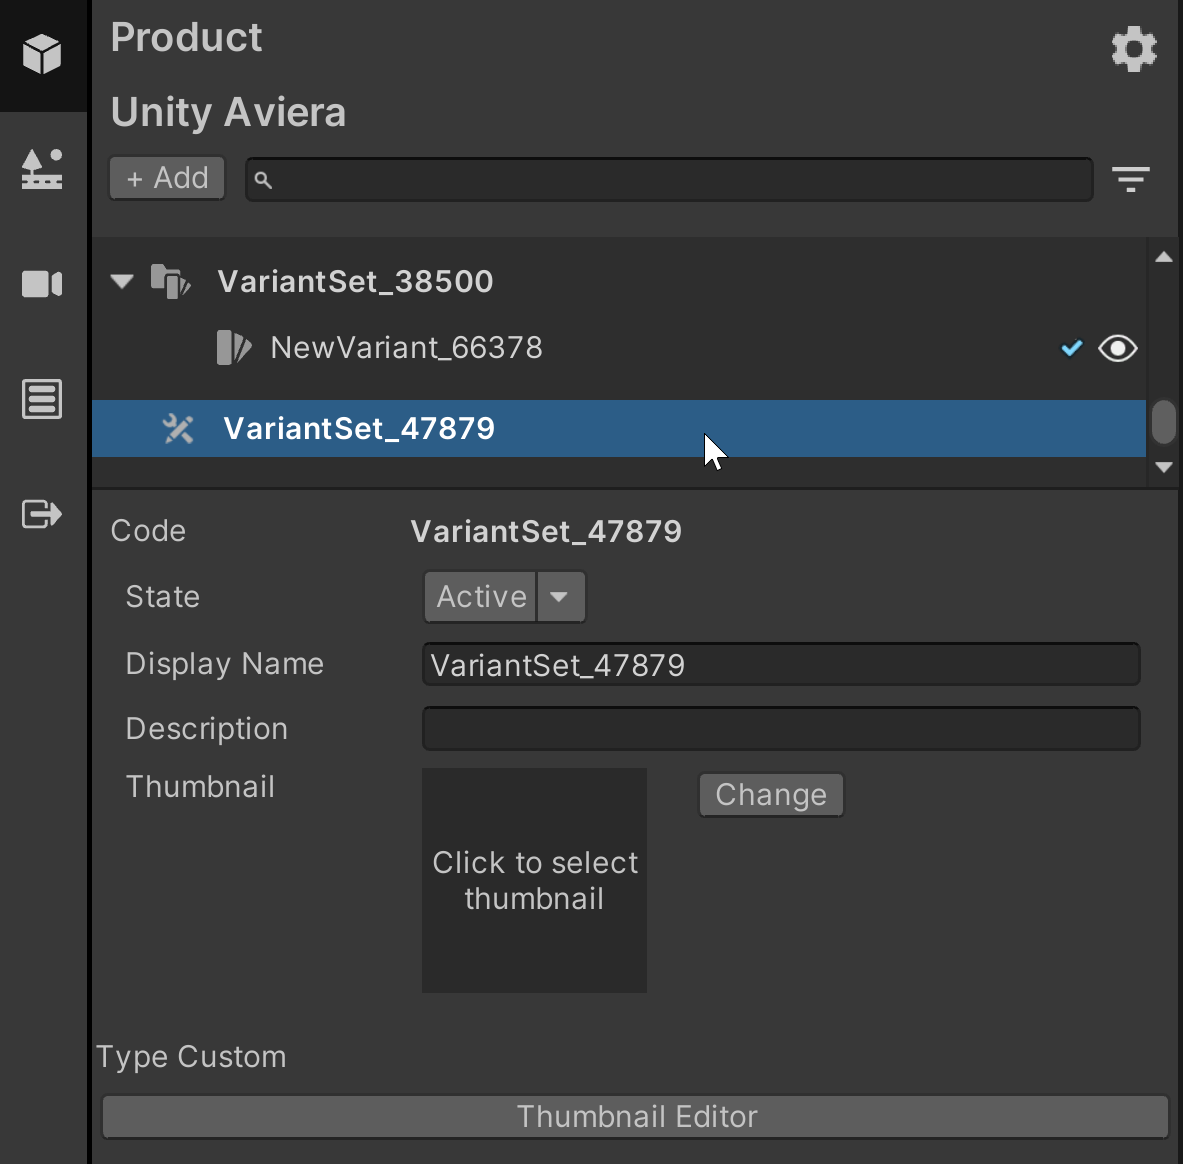The height and width of the screenshot is (1164, 1183).
Task: Click inside the Description input field
Action: click(781, 728)
